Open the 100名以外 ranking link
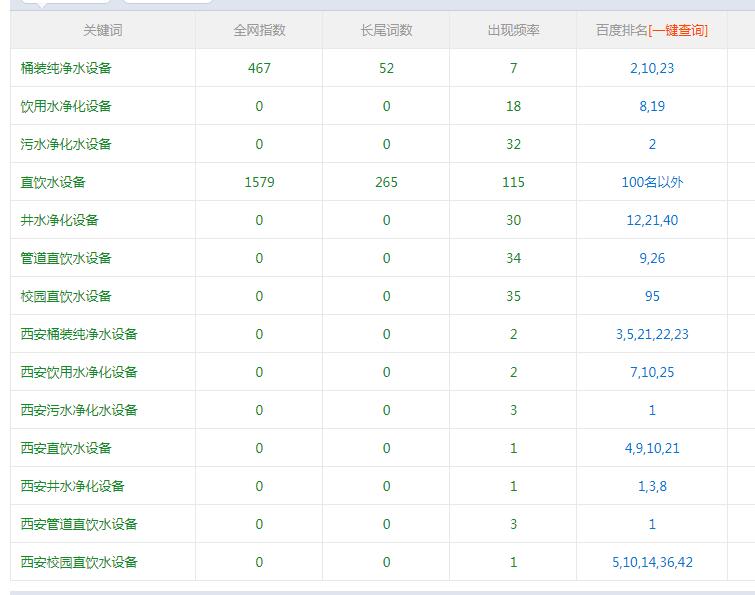 [652, 182]
